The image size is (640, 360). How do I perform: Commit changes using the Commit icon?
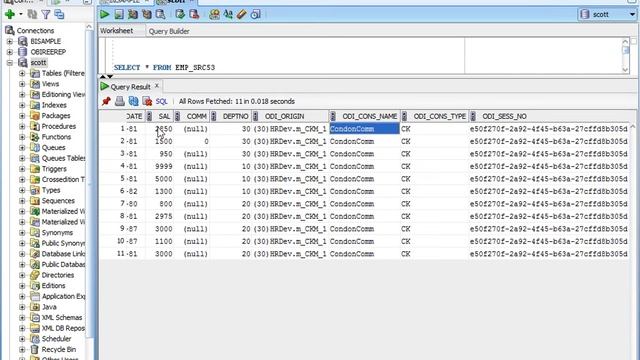(180, 14)
